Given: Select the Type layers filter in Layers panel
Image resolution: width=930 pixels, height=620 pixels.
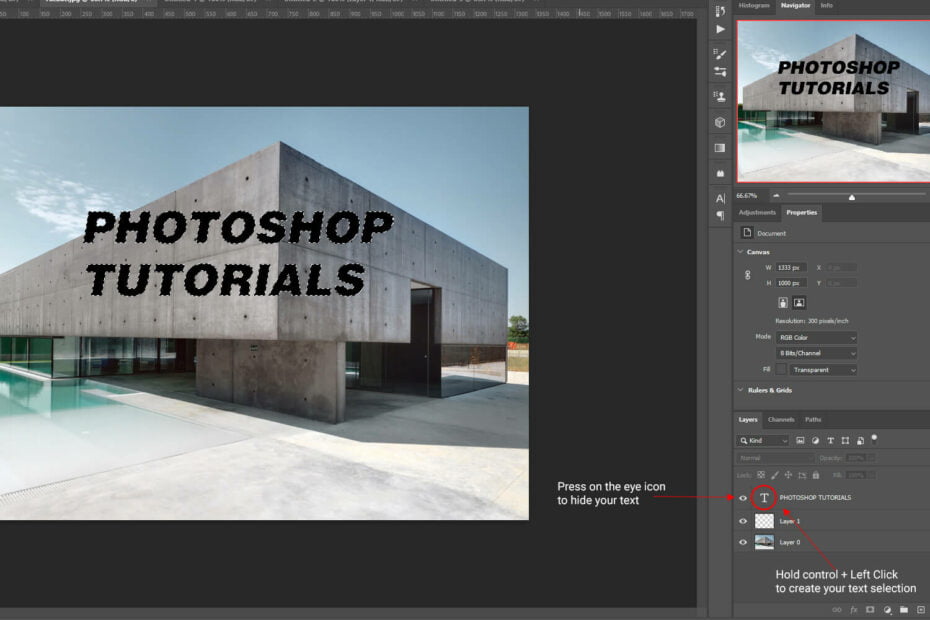Looking at the screenshot, I should [x=830, y=441].
